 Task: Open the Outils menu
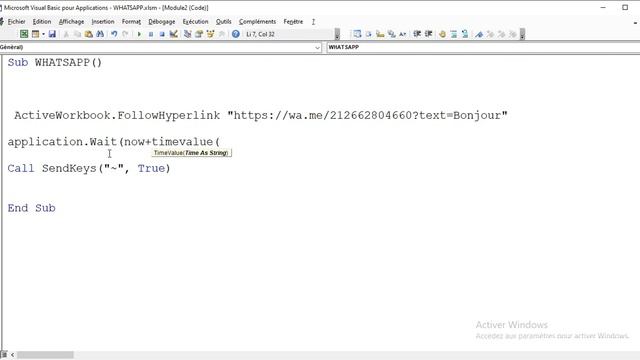click(x=223, y=22)
